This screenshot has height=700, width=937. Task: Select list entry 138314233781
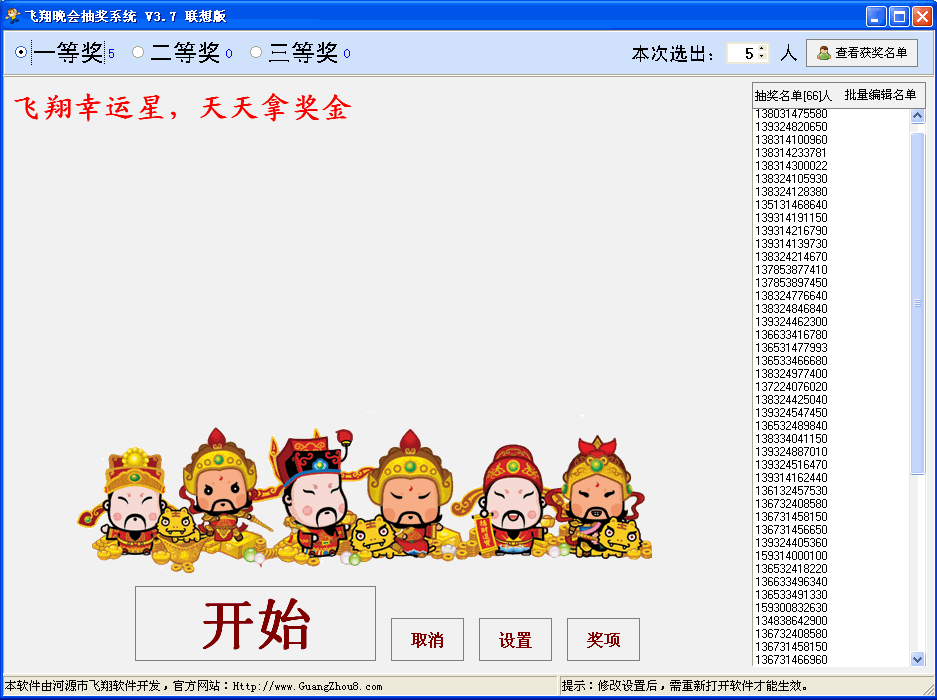pyautogui.click(x=791, y=153)
